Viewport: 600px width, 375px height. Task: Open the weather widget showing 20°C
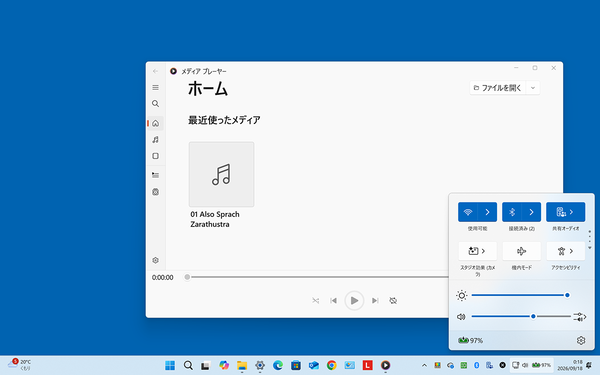tap(19, 365)
